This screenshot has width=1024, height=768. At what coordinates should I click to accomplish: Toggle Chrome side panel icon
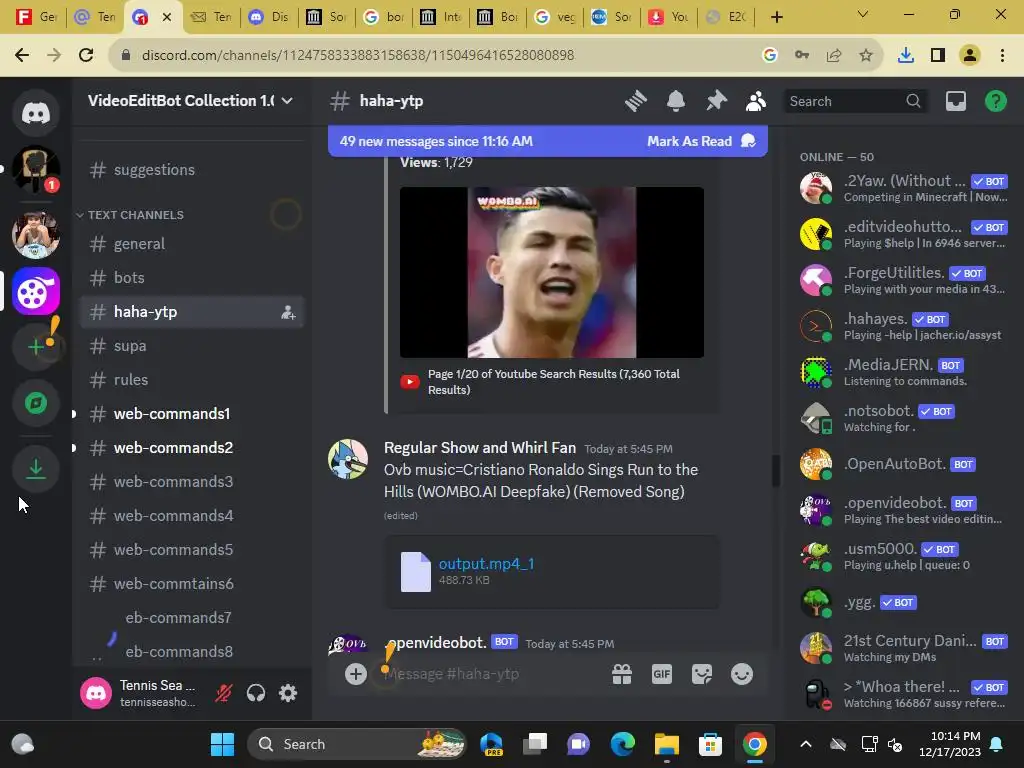938,56
